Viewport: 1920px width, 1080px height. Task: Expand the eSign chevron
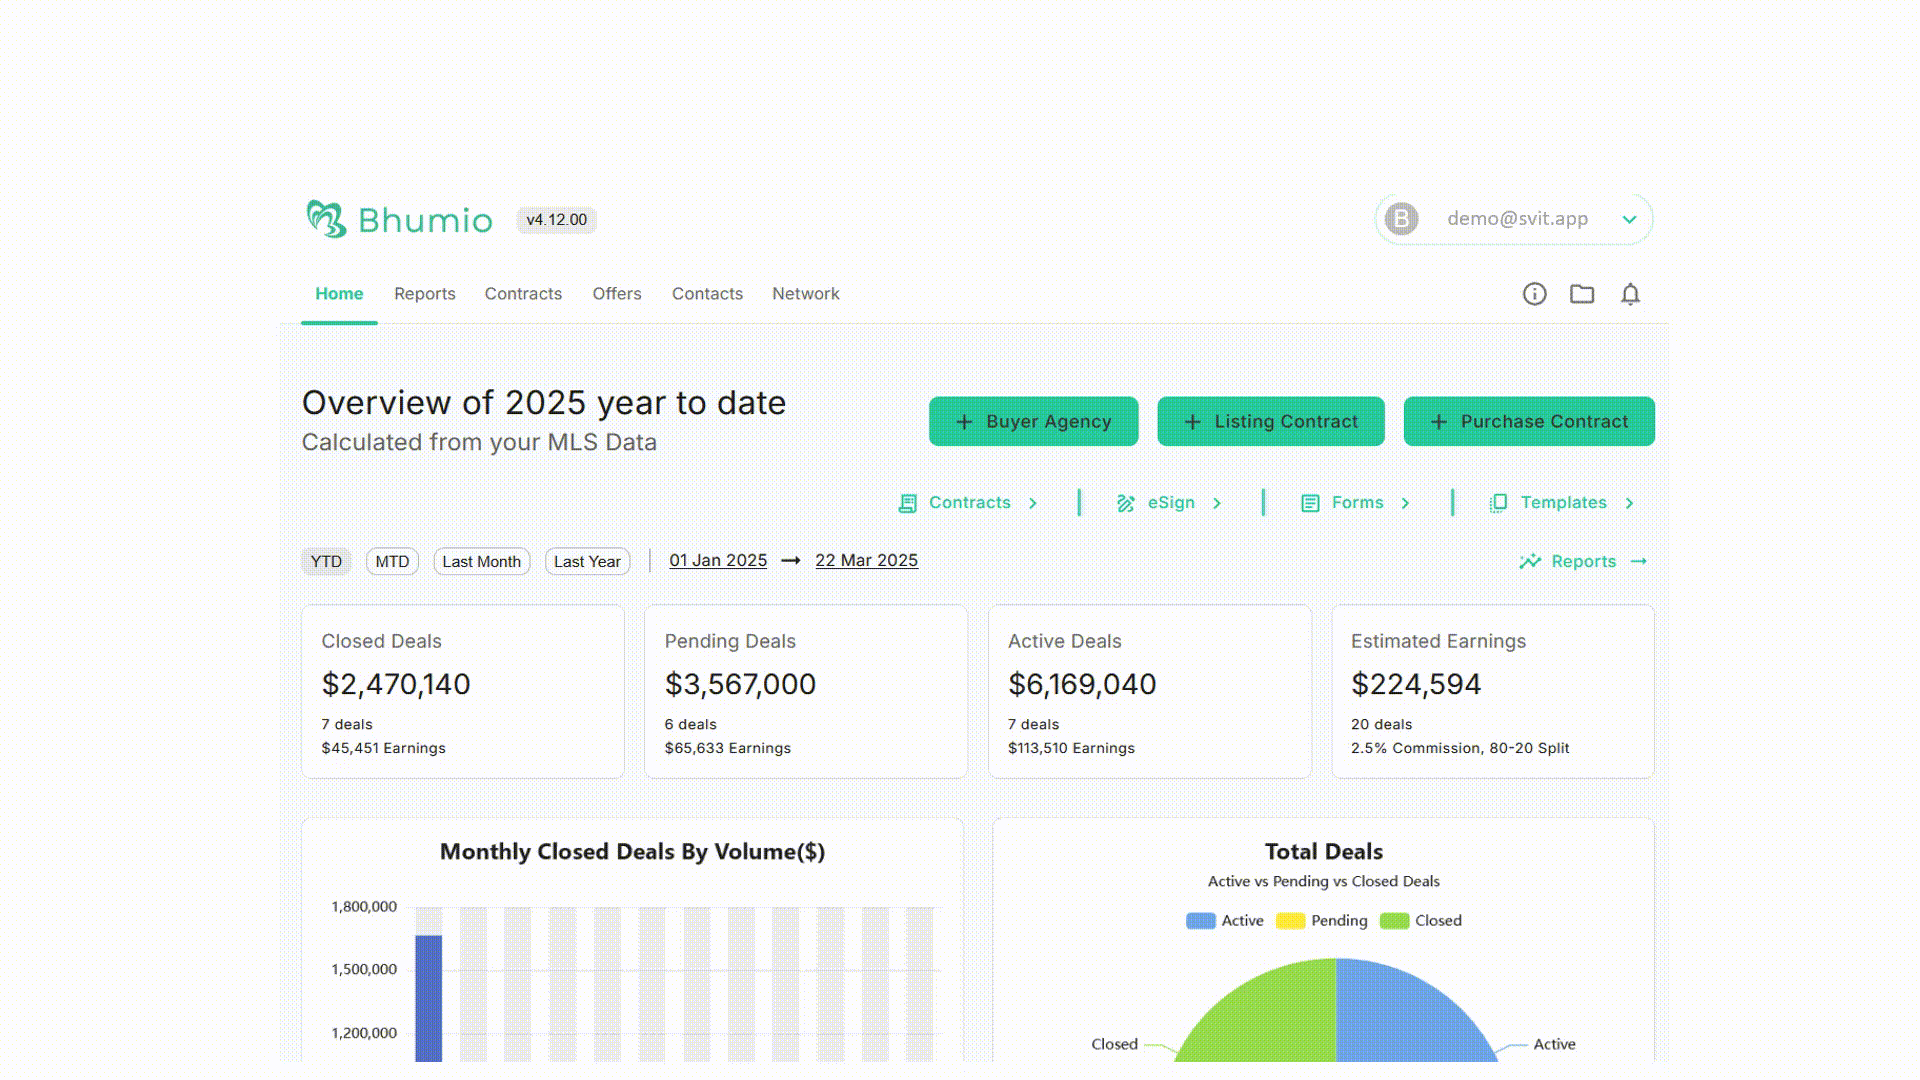pyautogui.click(x=1216, y=503)
